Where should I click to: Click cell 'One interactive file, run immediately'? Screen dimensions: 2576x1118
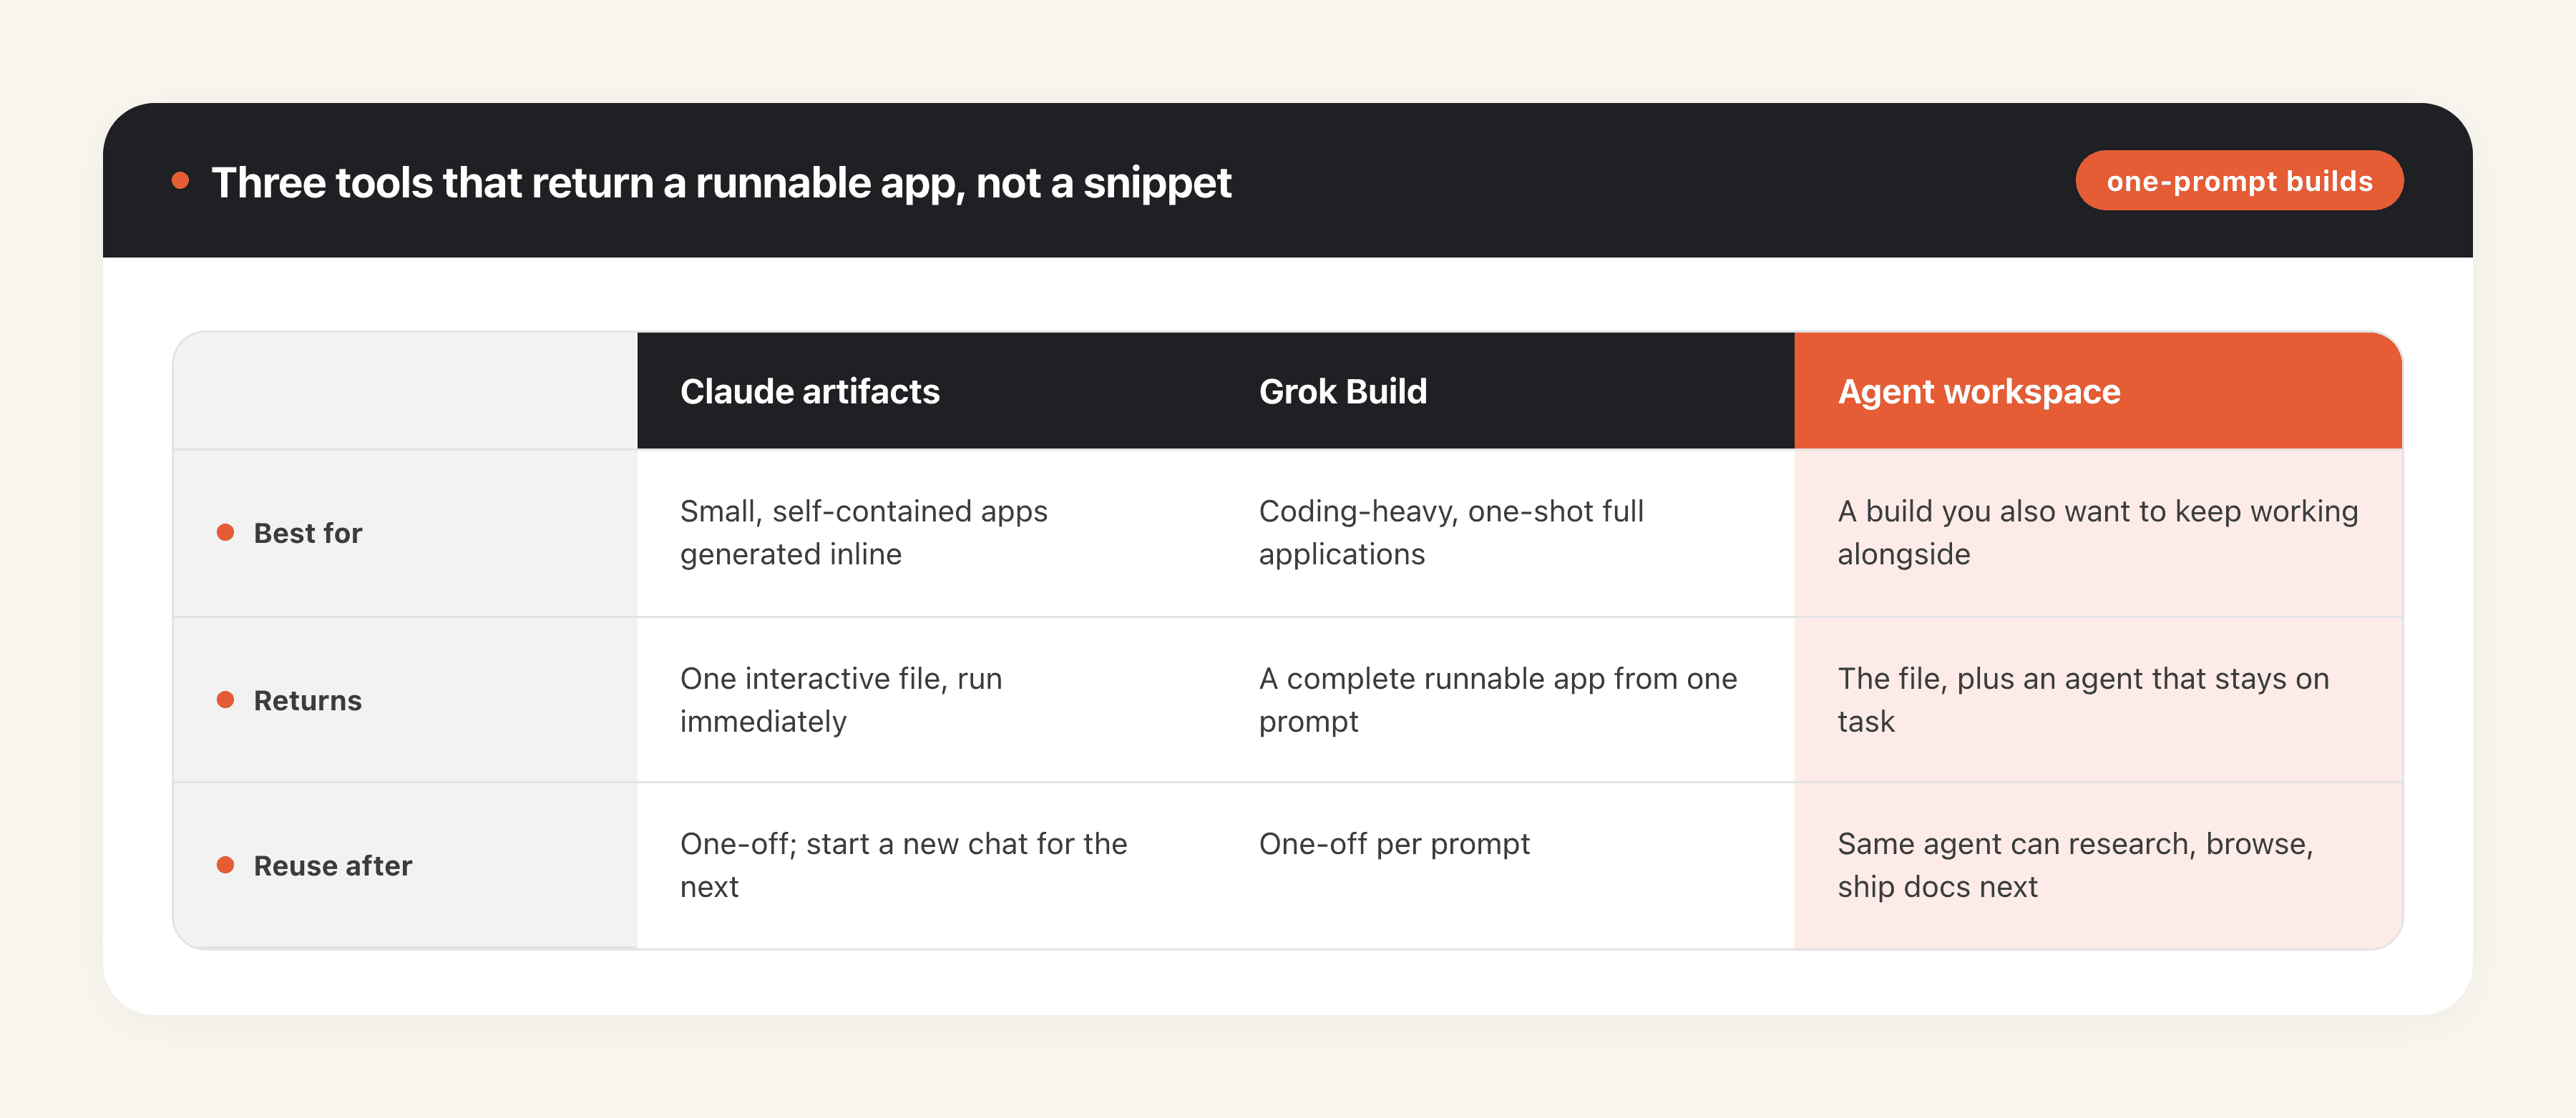(926, 700)
